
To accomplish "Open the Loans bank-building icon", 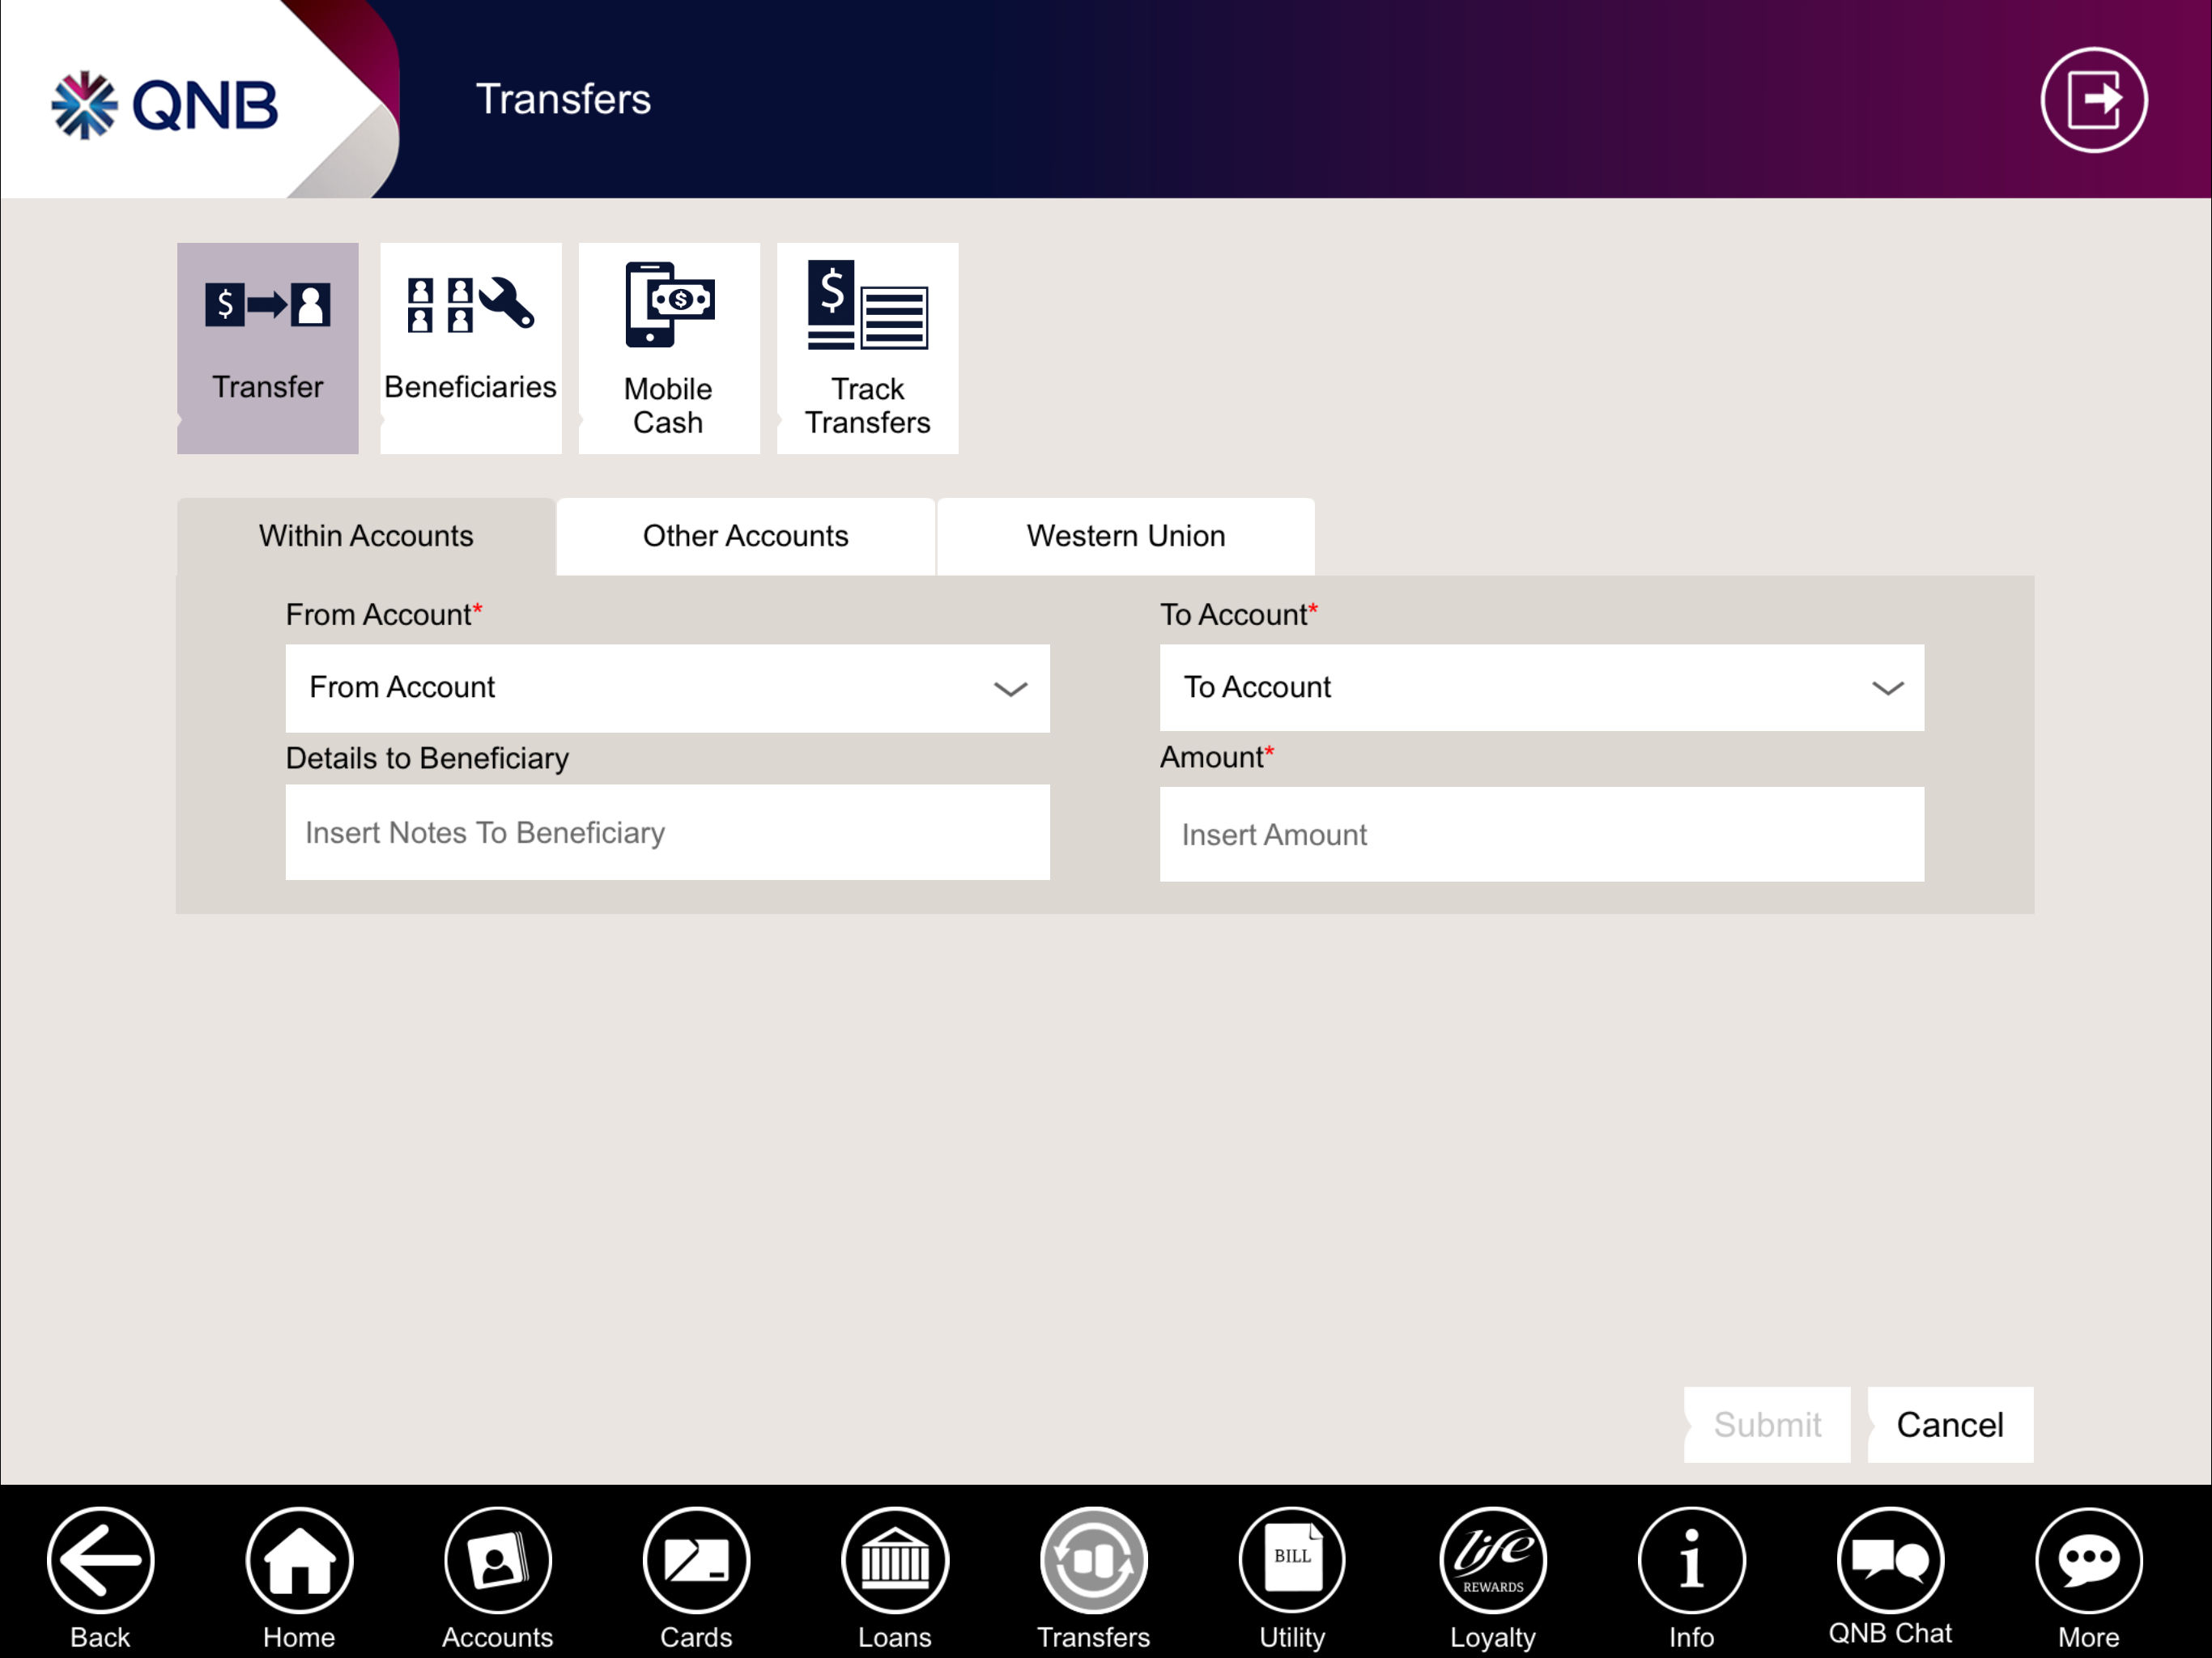I will [894, 1560].
